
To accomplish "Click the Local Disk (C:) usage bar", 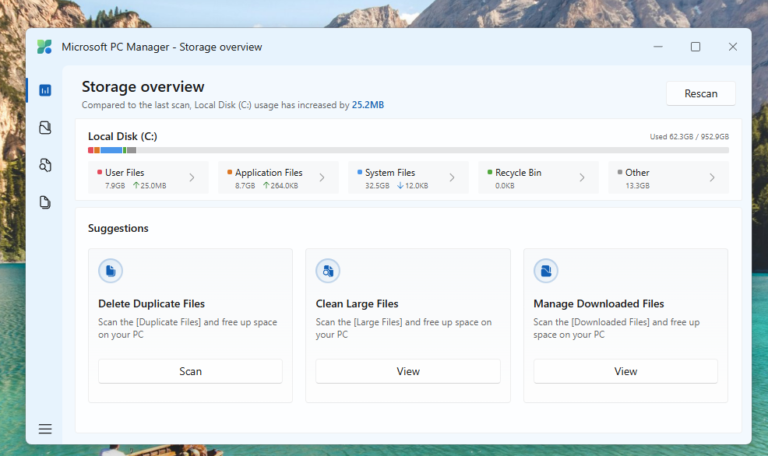I will pyautogui.click(x=408, y=150).
